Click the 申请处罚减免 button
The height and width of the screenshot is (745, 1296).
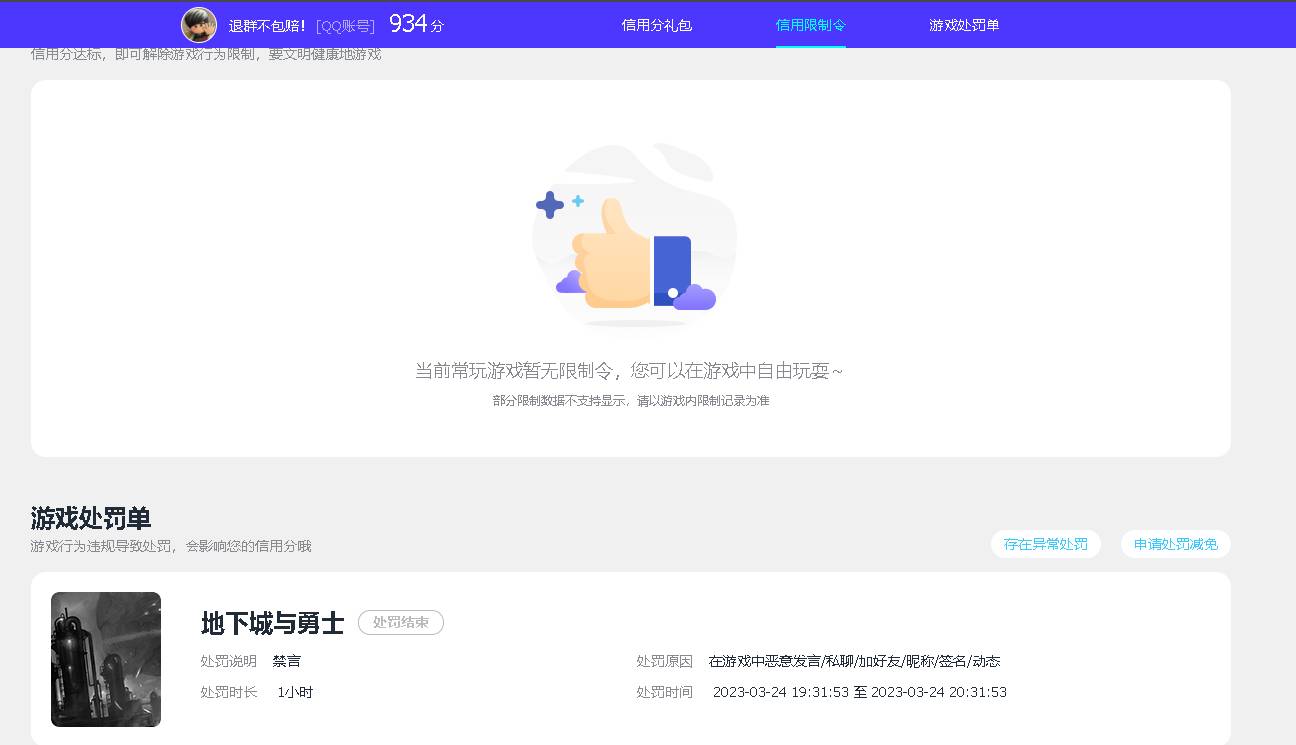tap(1175, 544)
